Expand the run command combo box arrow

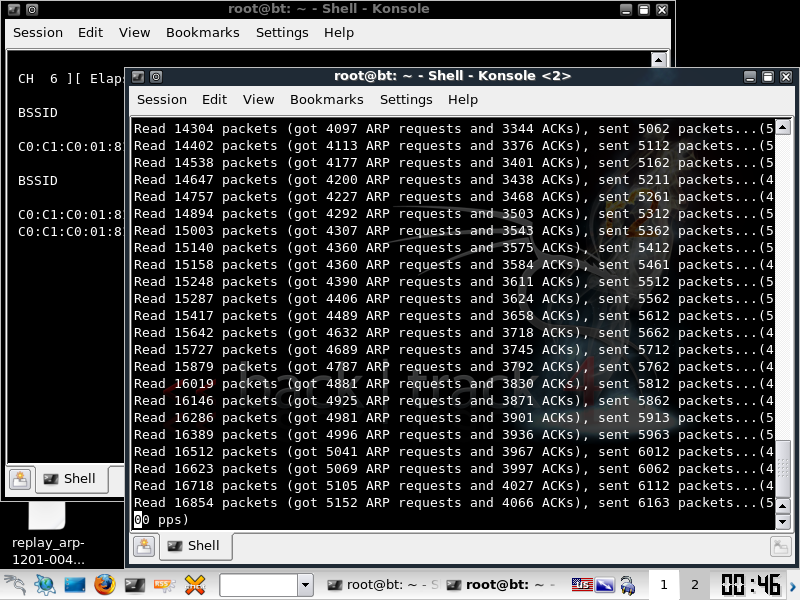(305, 584)
